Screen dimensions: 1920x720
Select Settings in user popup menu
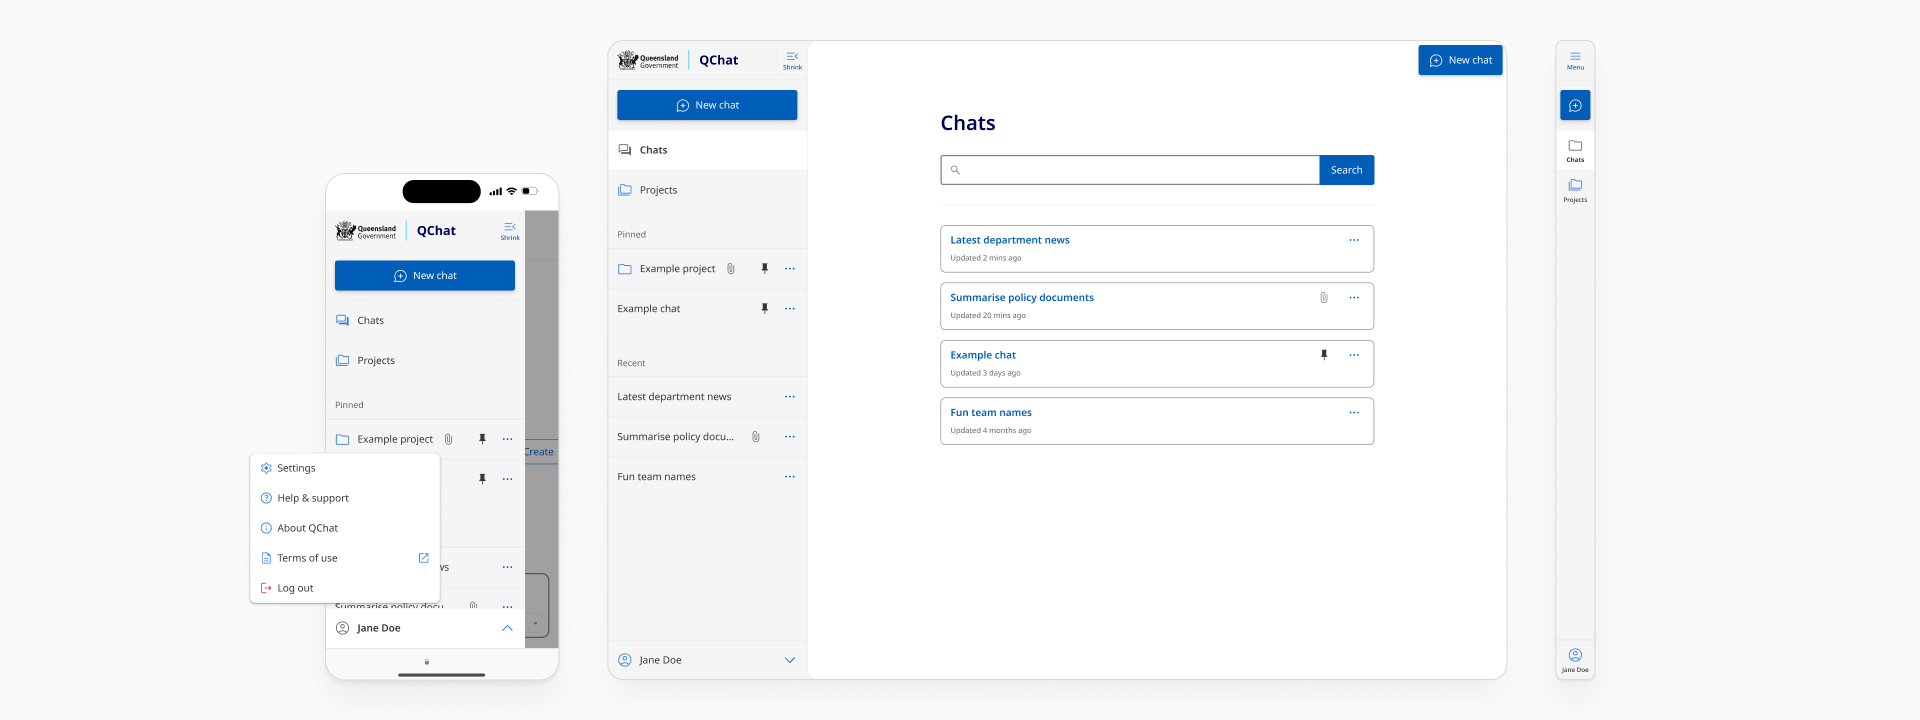(345, 468)
